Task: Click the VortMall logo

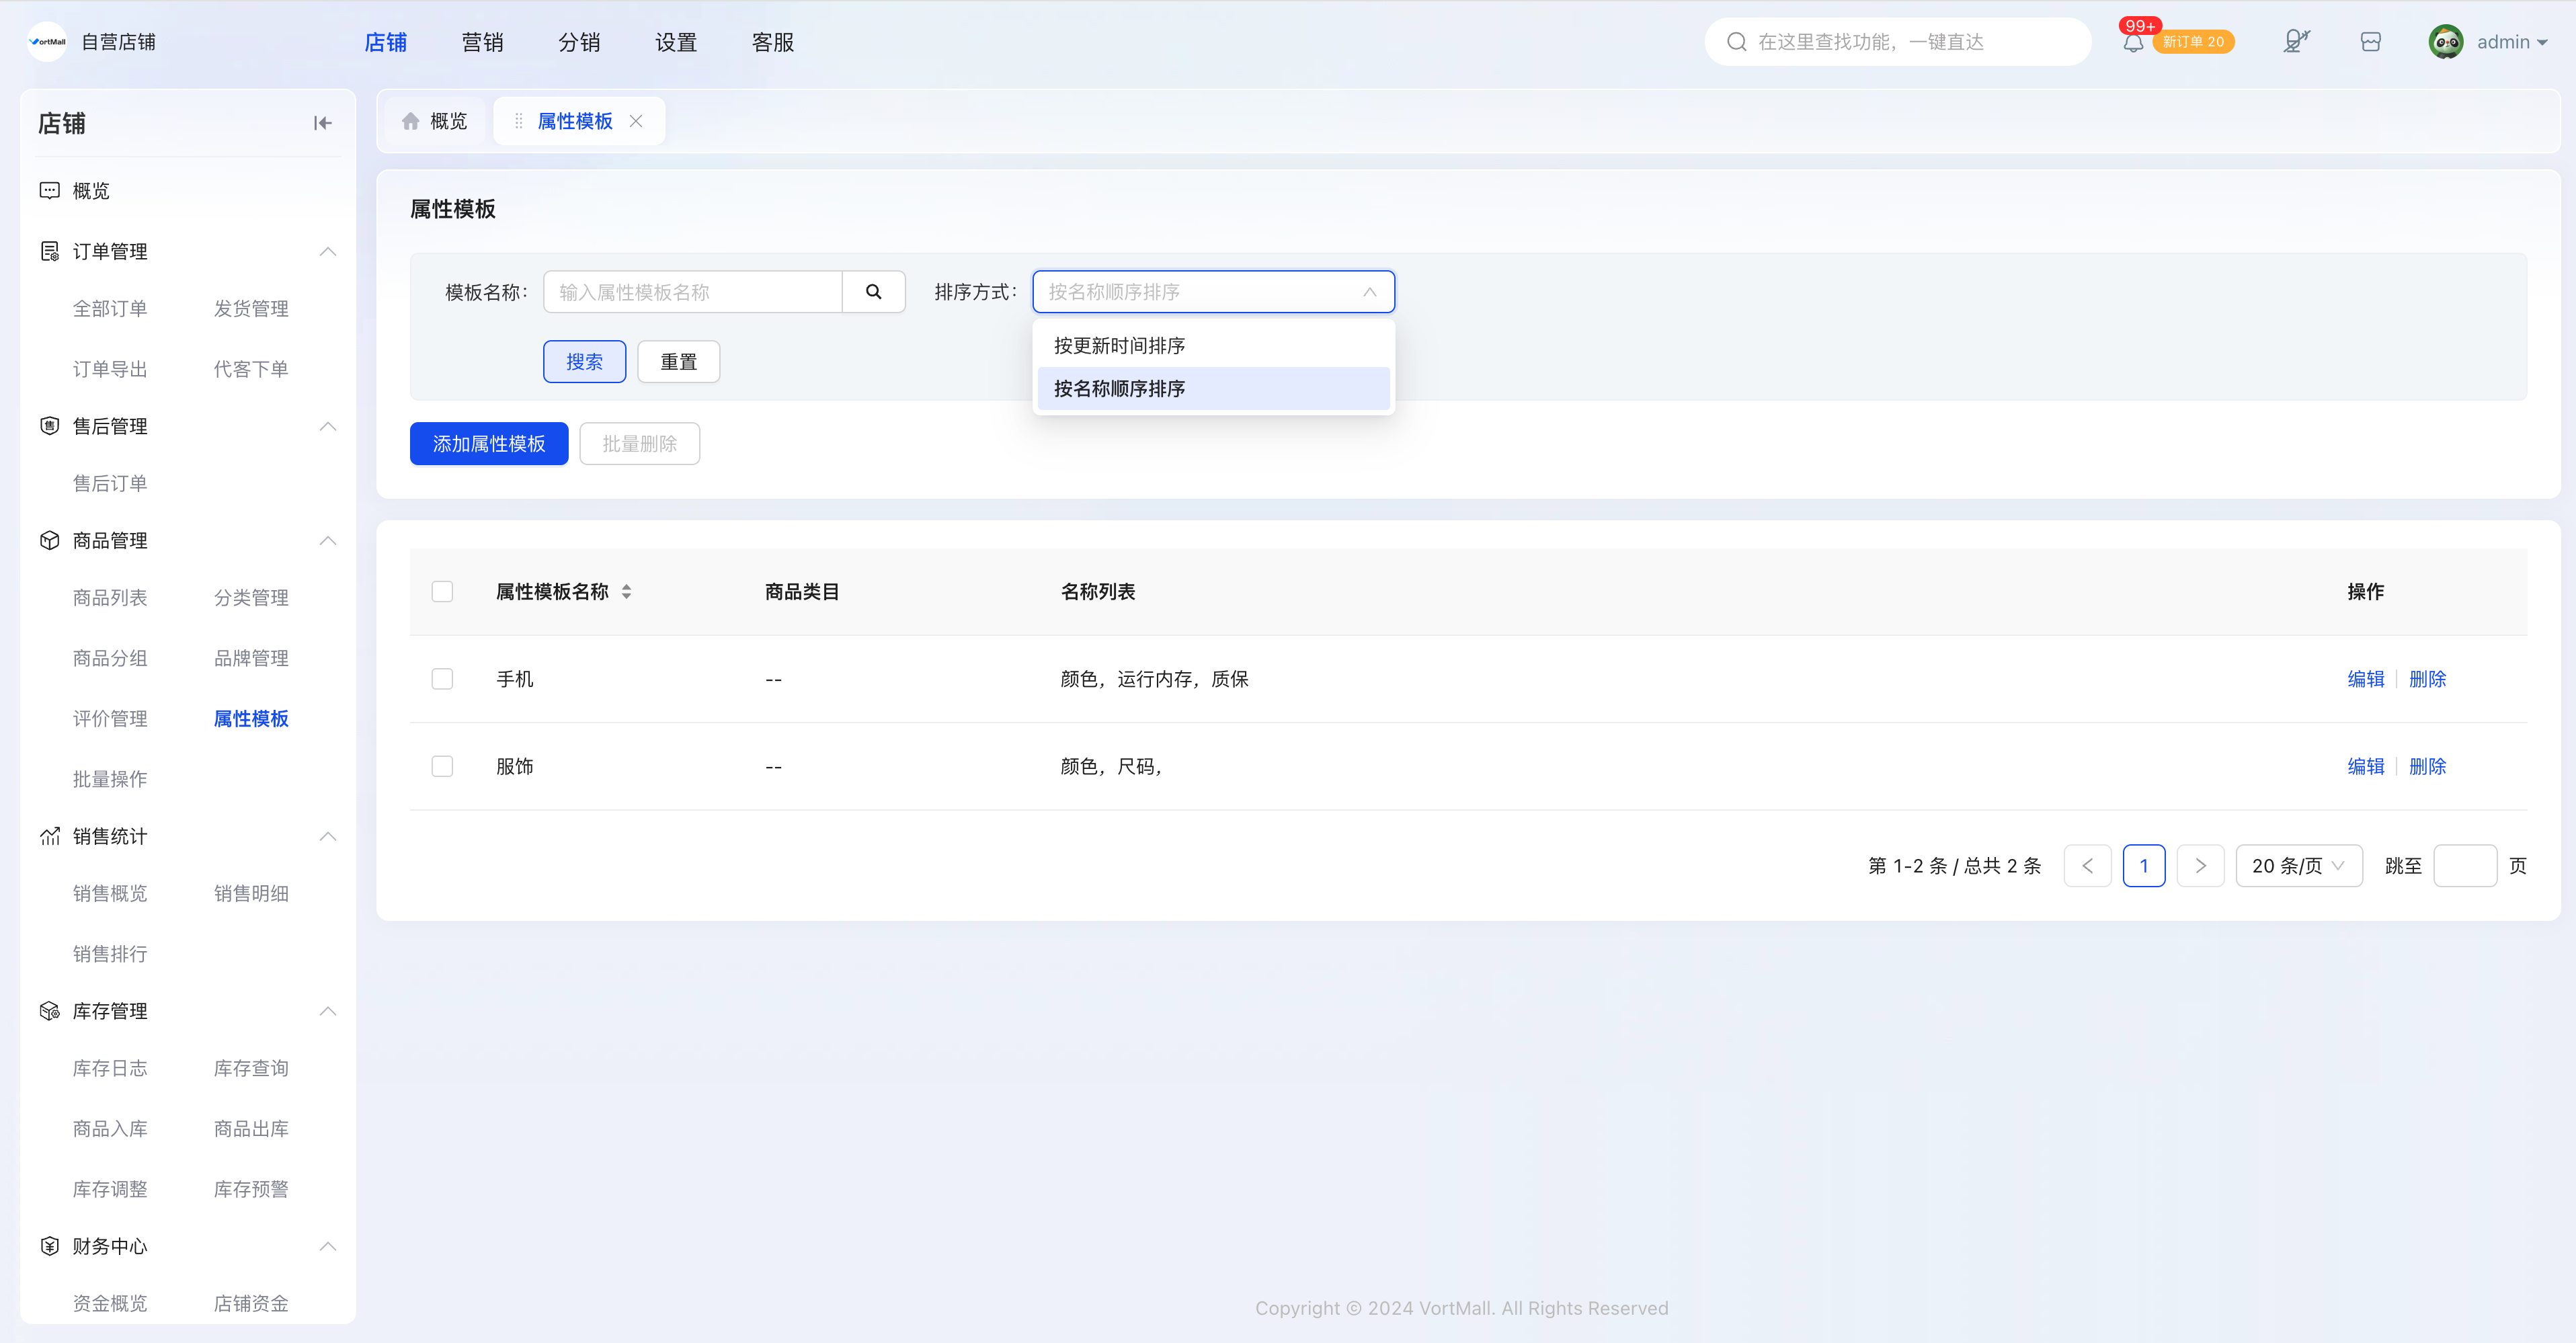Action: click(x=47, y=42)
